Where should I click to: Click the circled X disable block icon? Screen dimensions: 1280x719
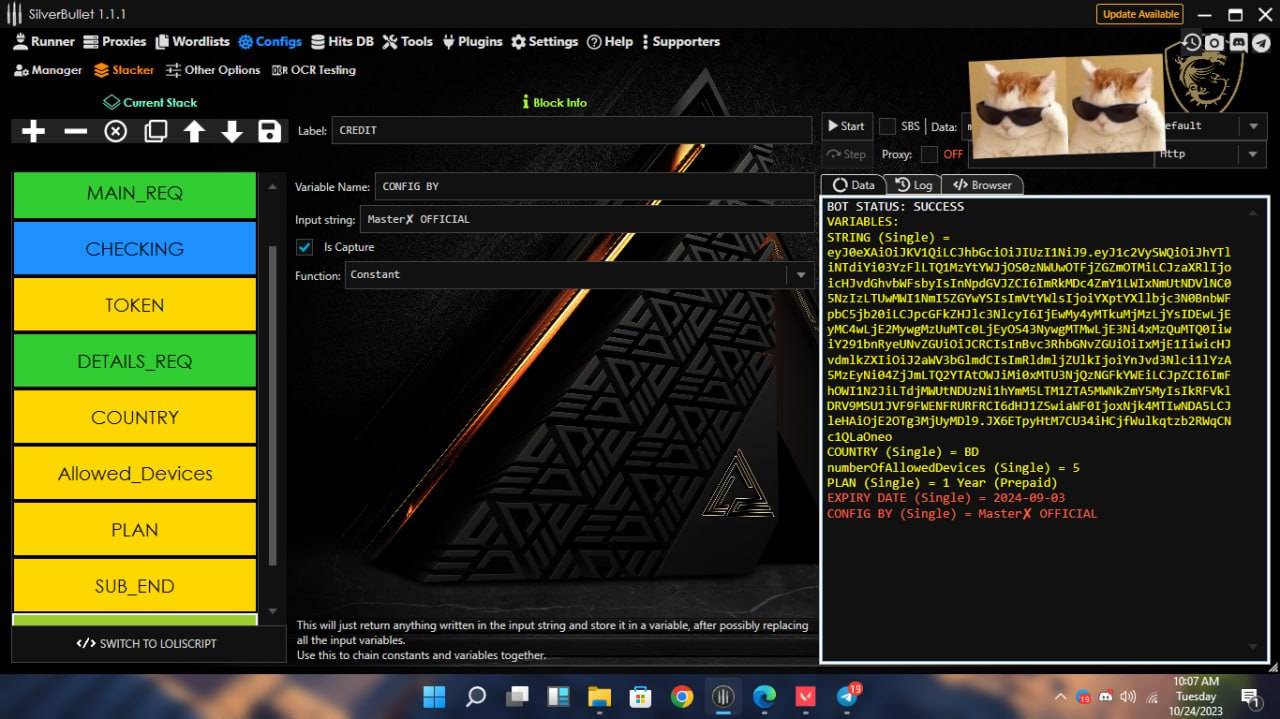(116, 131)
